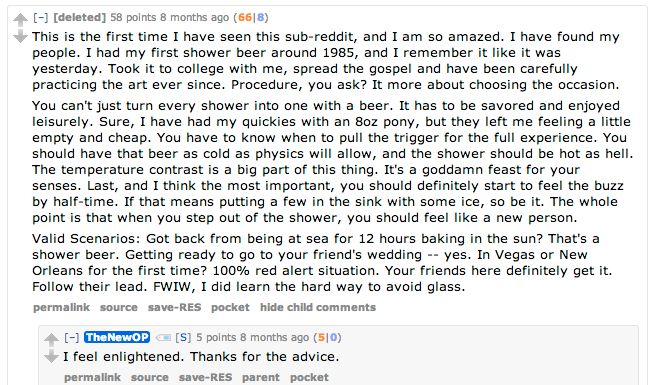Upvote TheNewOP's reply comment
This screenshot has height=385, width=652.
point(51,339)
